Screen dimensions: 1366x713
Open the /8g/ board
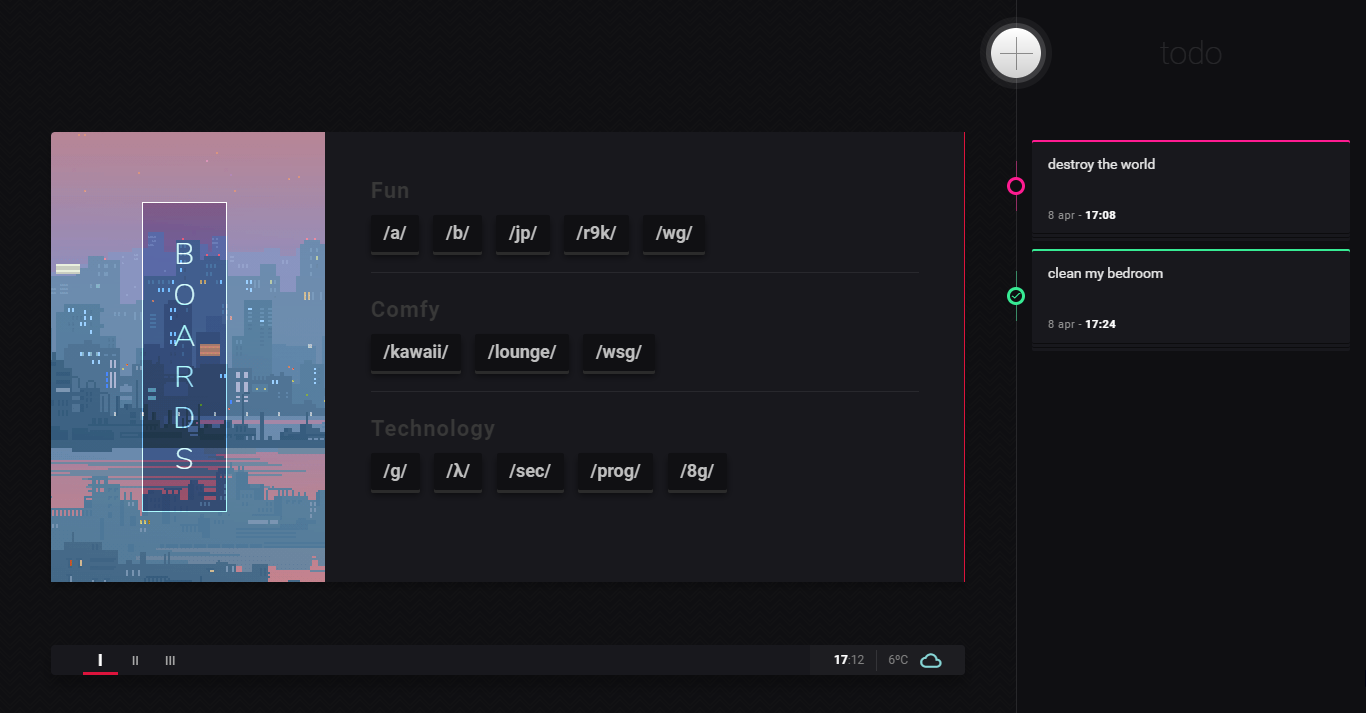[x=697, y=472]
